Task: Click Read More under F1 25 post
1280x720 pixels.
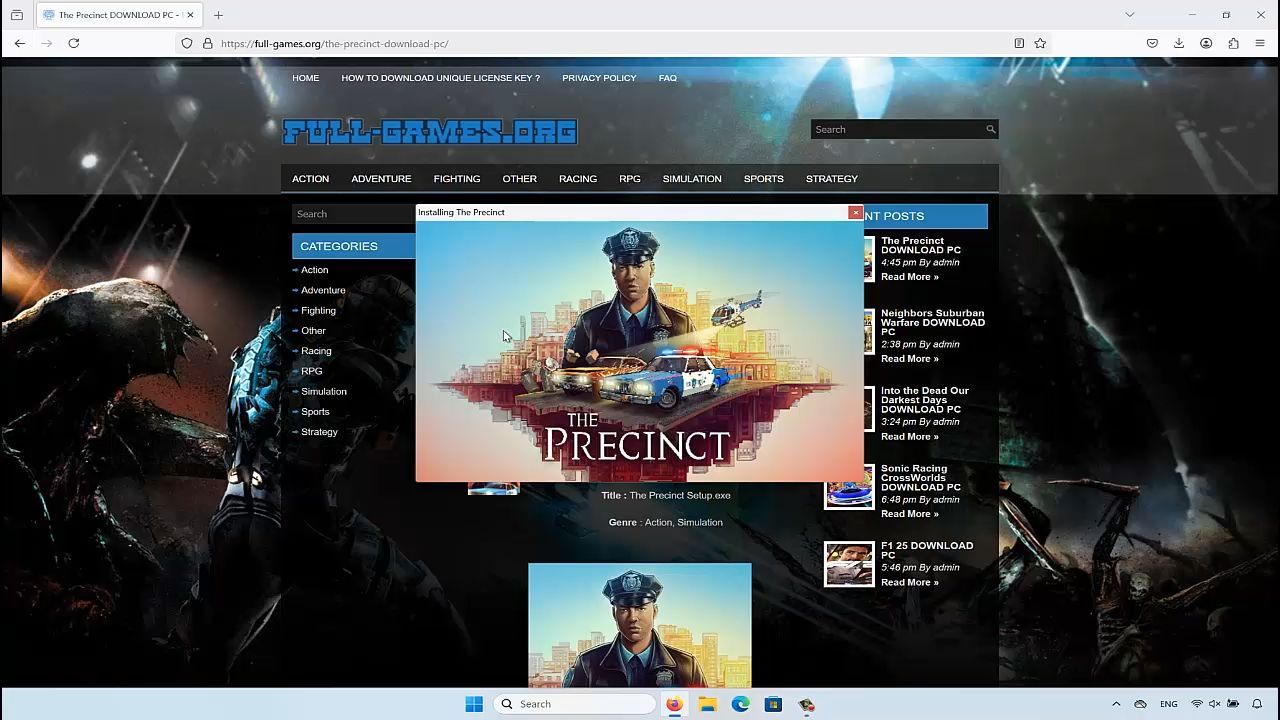Action: point(910,582)
